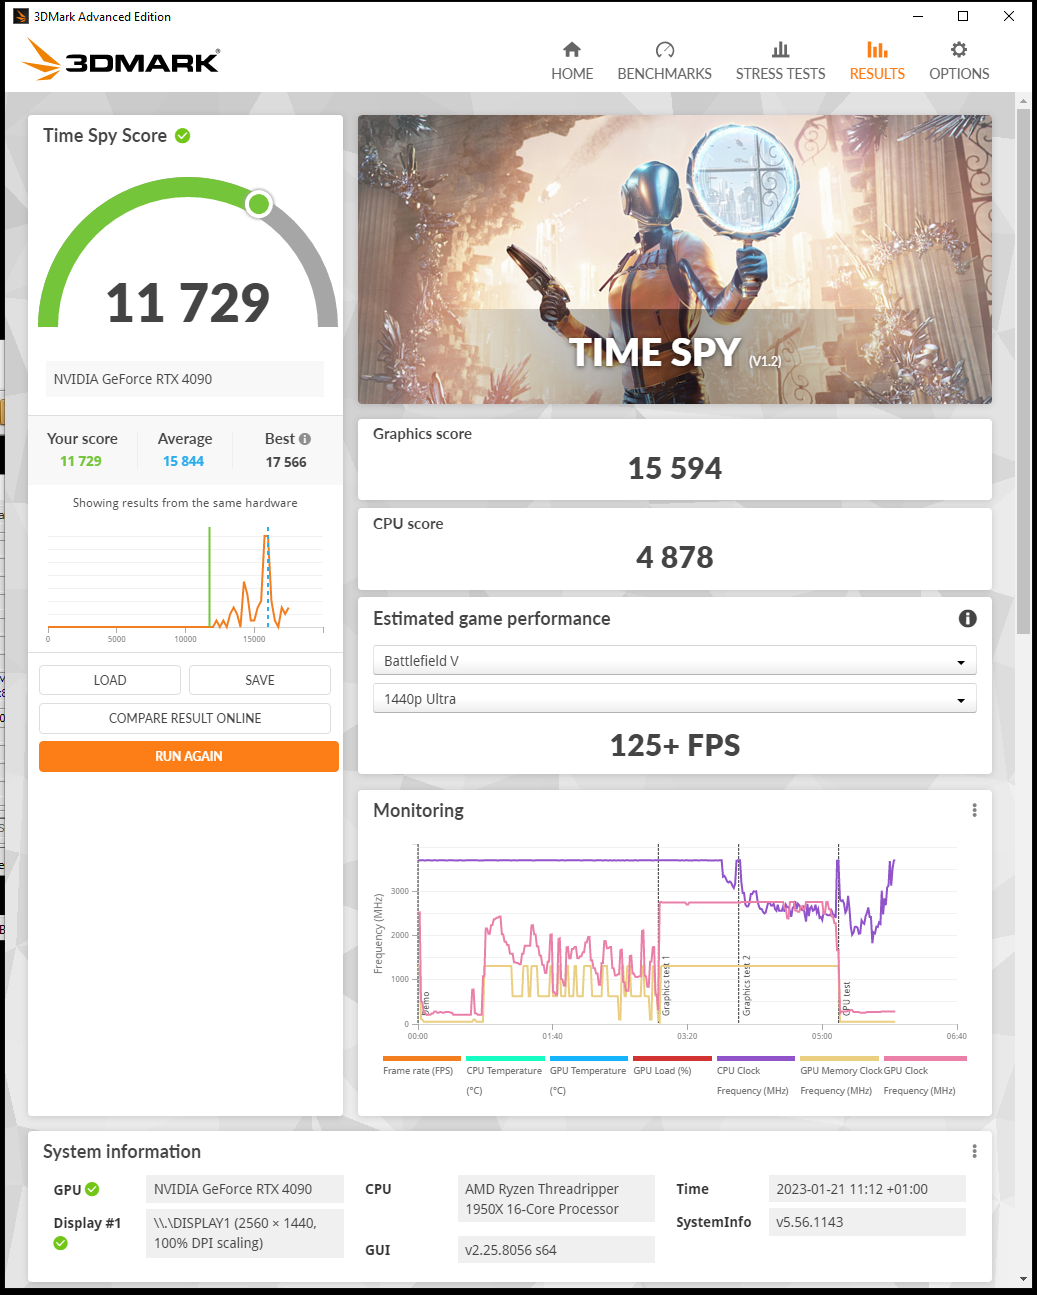Toggle GPU Memory Clock Frequency legend entry
Viewport: 1037px width, 1295px height.
pyautogui.click(x=839, y=1075)
